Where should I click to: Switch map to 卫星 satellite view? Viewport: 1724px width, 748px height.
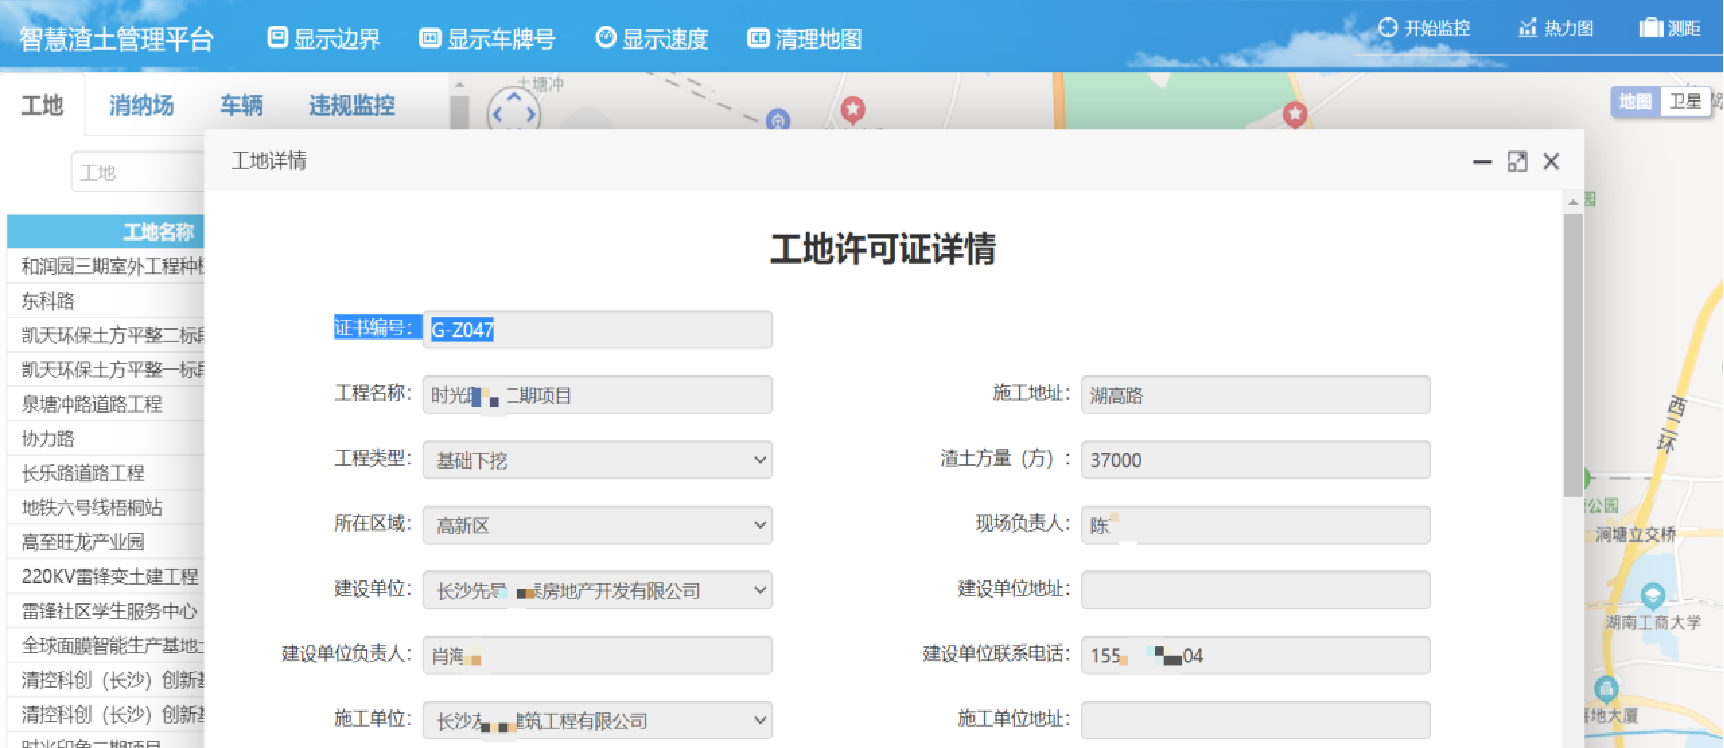[1685, 102]
